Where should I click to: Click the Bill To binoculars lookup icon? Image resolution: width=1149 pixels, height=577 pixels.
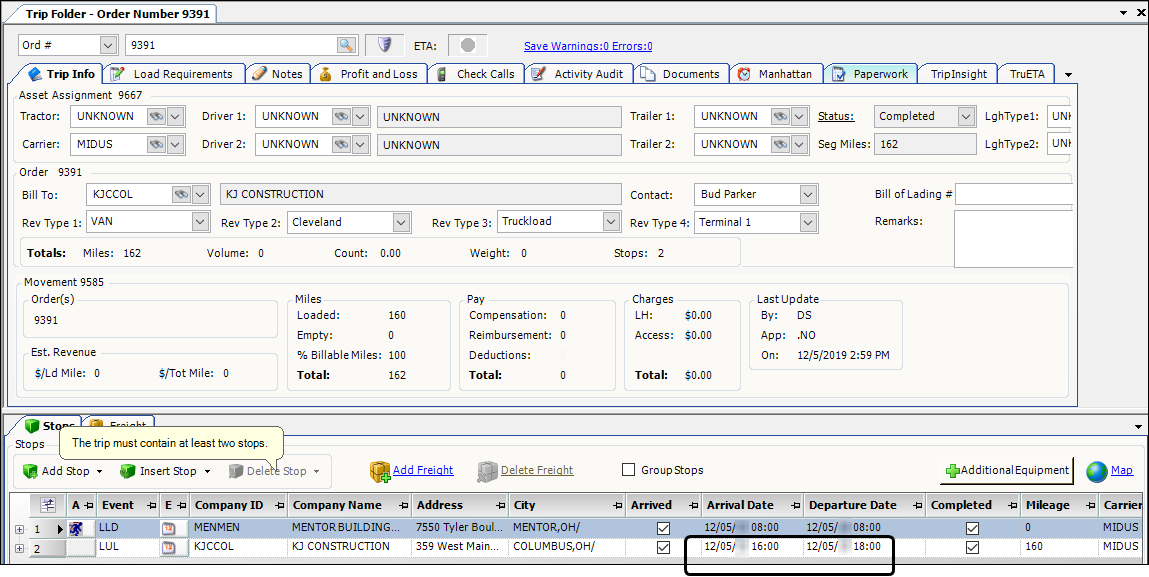tap(181, 194)
